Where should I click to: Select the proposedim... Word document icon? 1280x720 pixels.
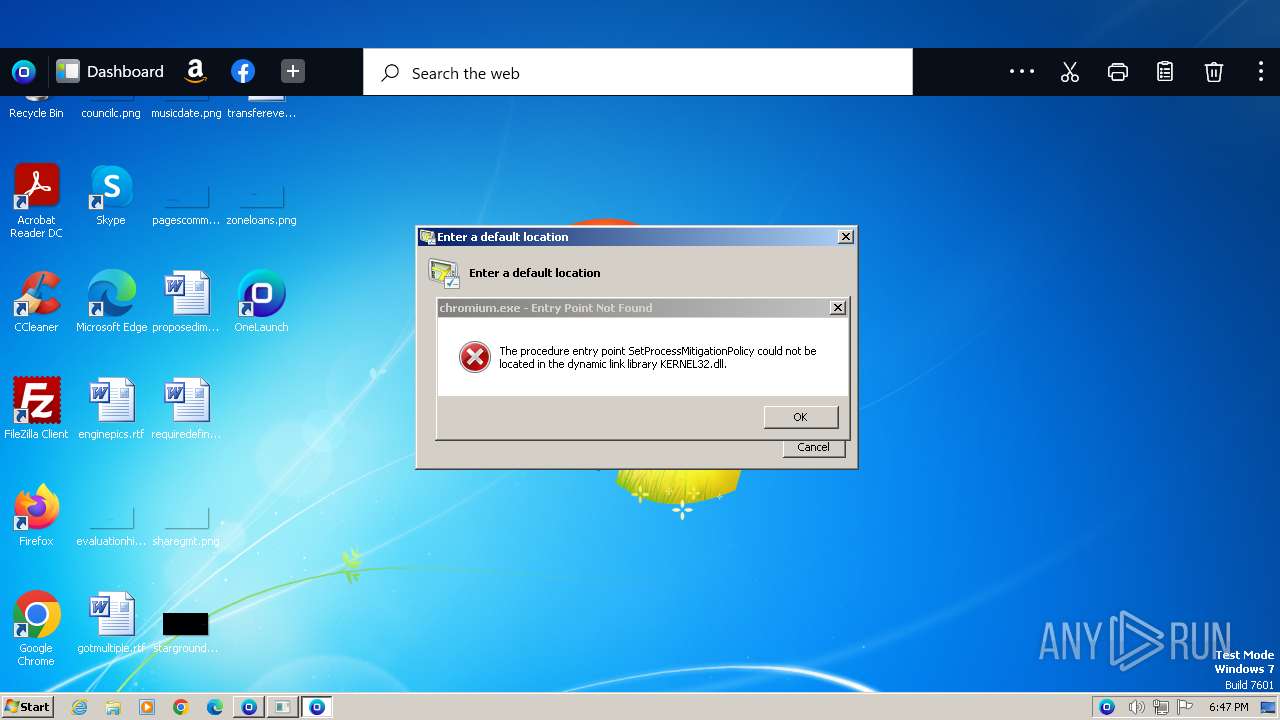click(186, 302)
